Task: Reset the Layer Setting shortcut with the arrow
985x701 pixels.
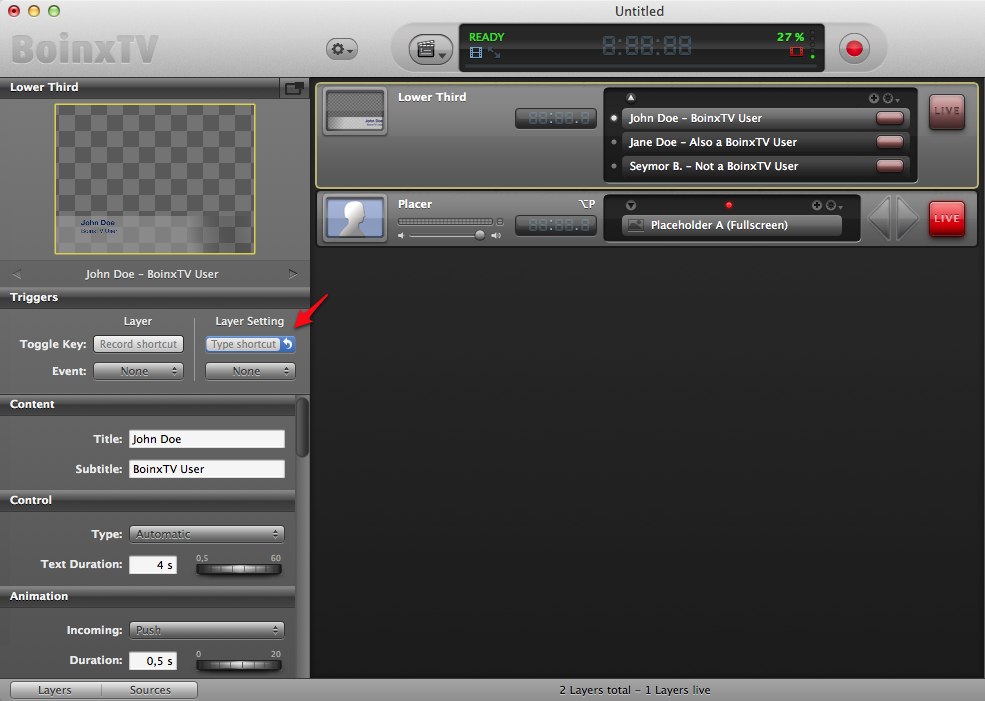Action: click(288, 344)
